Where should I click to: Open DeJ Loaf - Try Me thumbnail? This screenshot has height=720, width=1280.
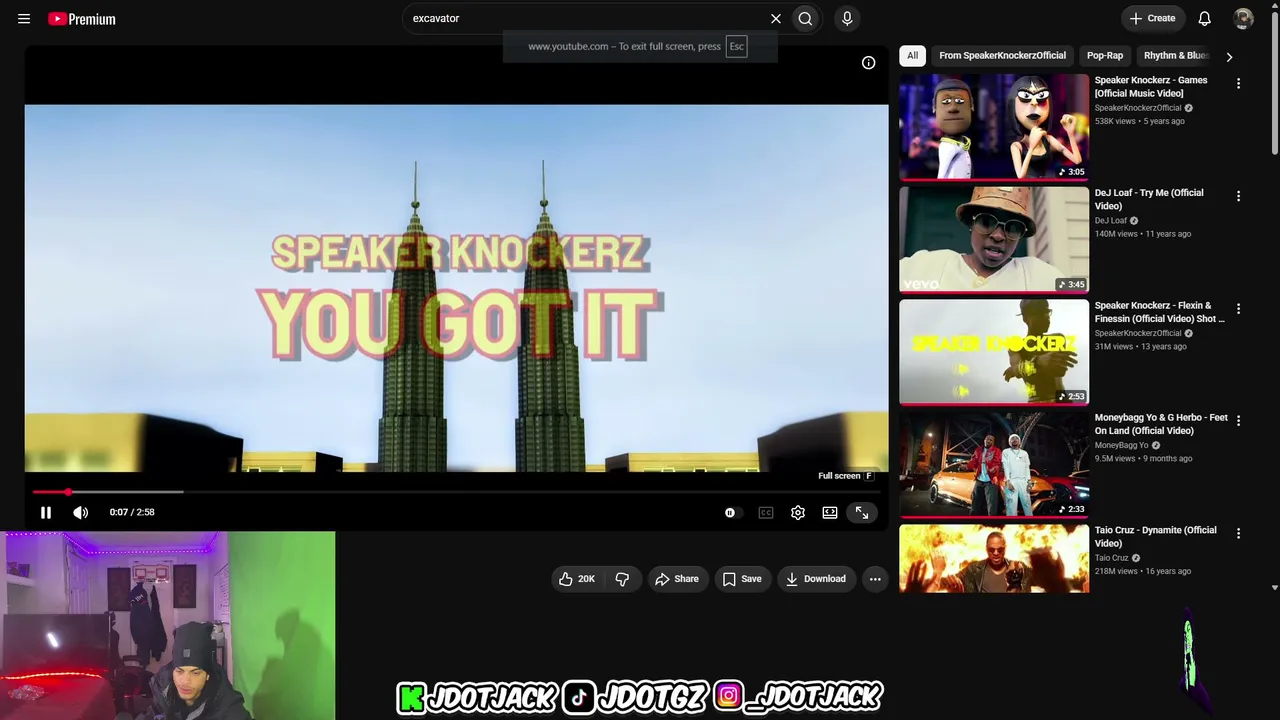tap(994, 240)
